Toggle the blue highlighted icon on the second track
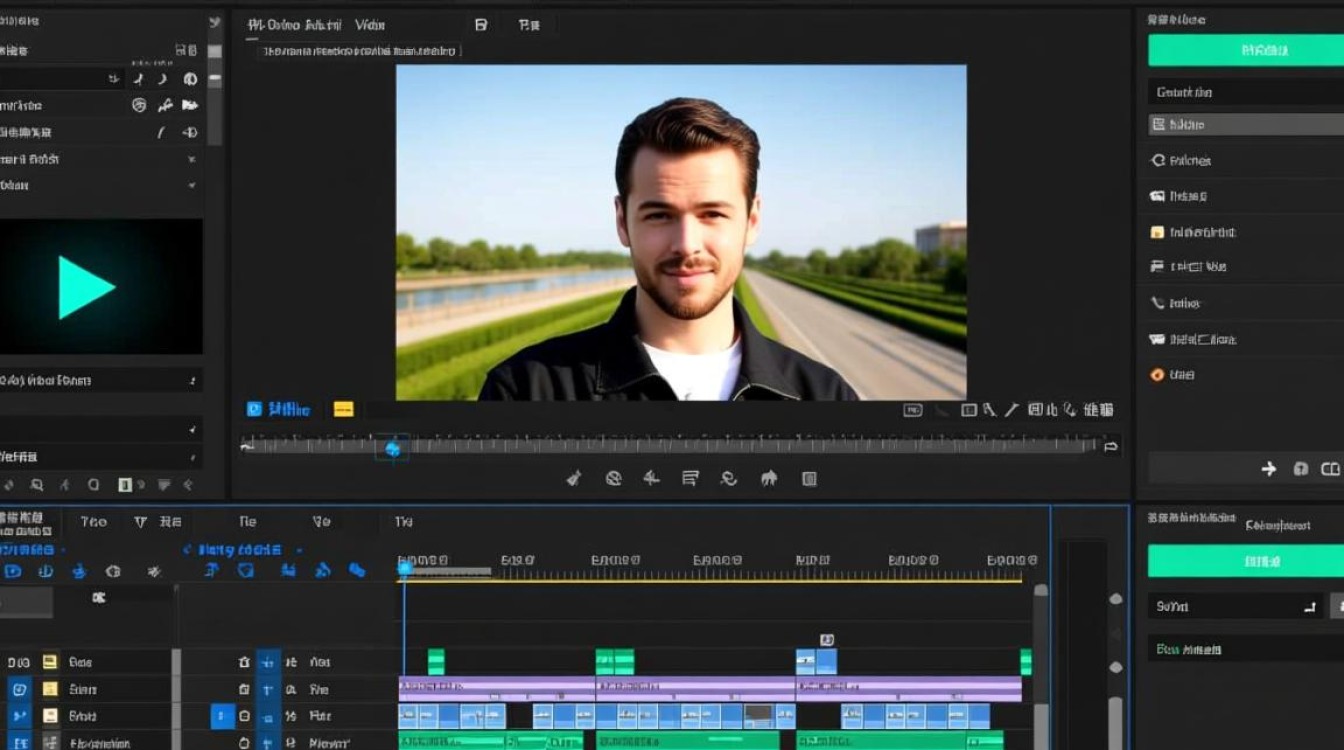The image size is (1344, 750). (x=268, y=689)
